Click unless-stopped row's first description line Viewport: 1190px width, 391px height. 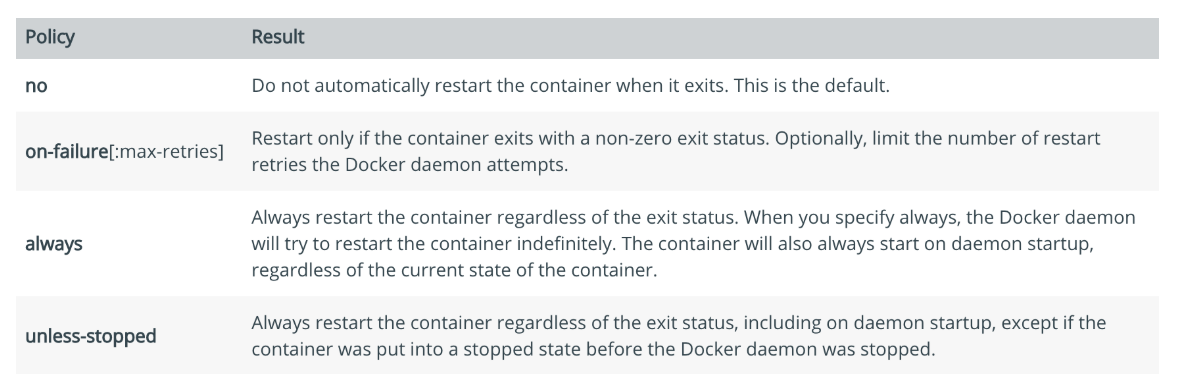tap(678, 323)
